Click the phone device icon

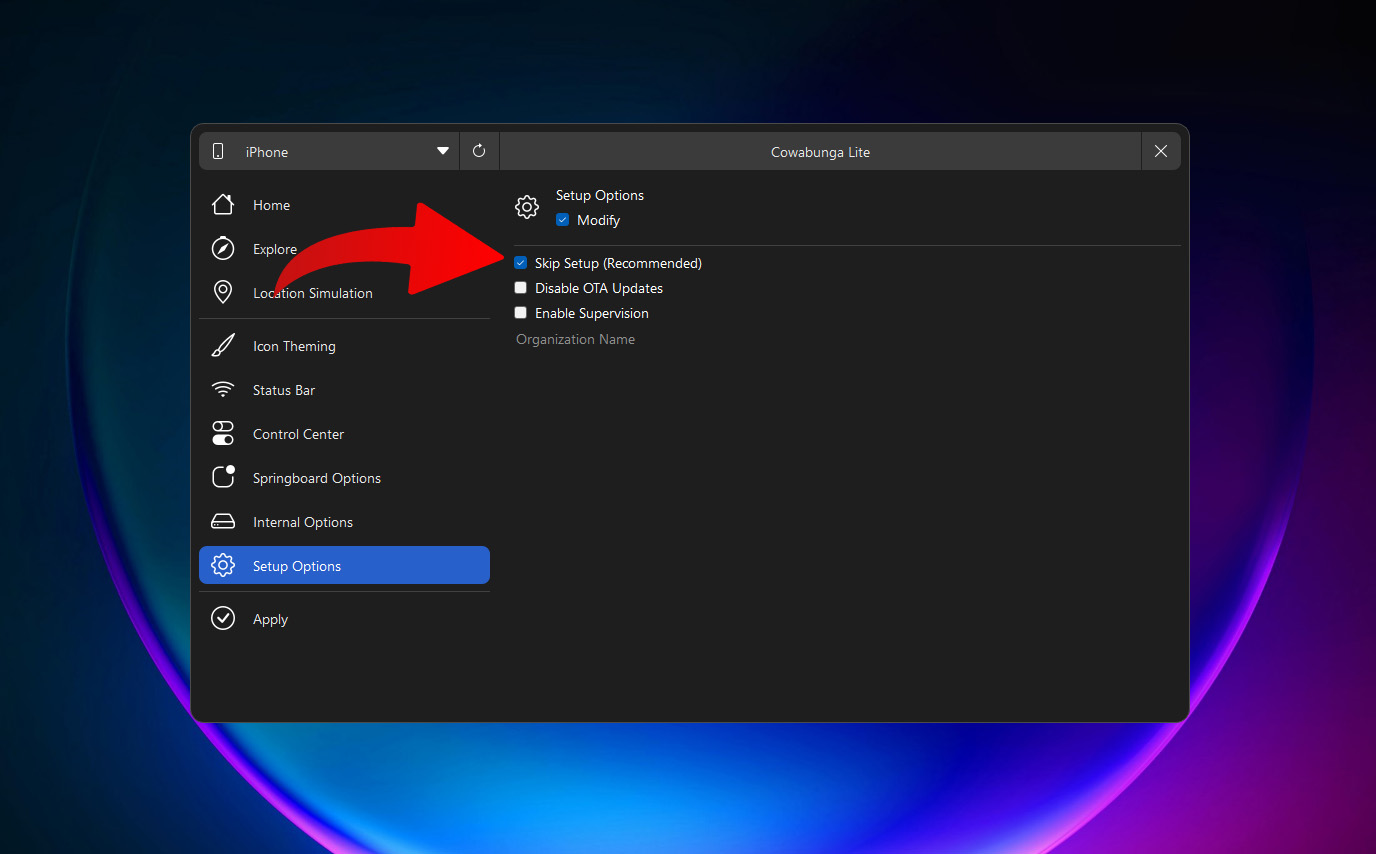tap(218, 152)
